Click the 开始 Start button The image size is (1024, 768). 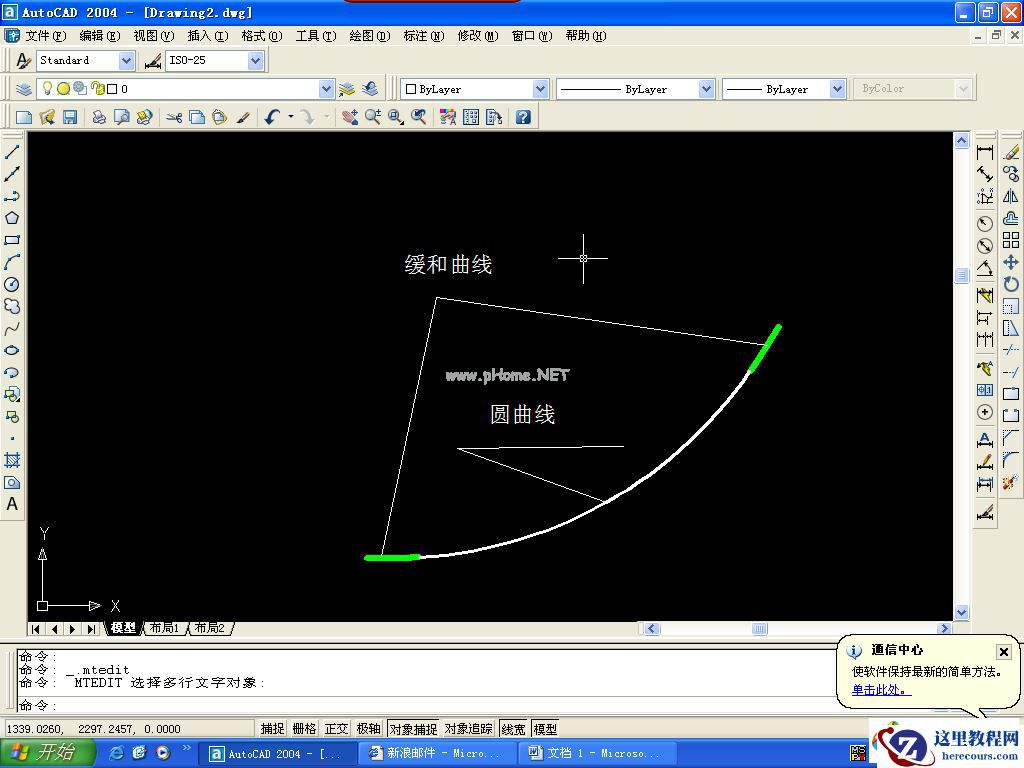(x=47, y=753)
